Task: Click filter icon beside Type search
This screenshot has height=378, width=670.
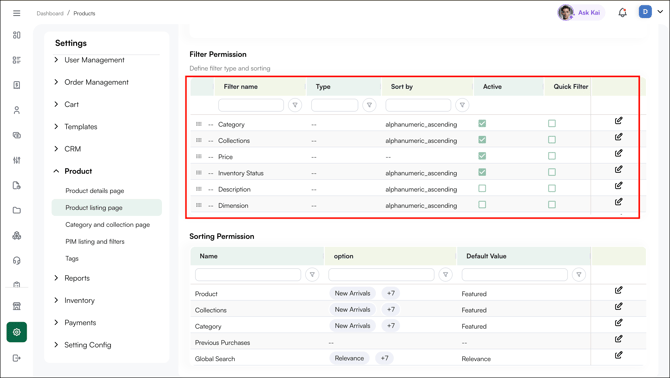Action: [x=369, y=105]
